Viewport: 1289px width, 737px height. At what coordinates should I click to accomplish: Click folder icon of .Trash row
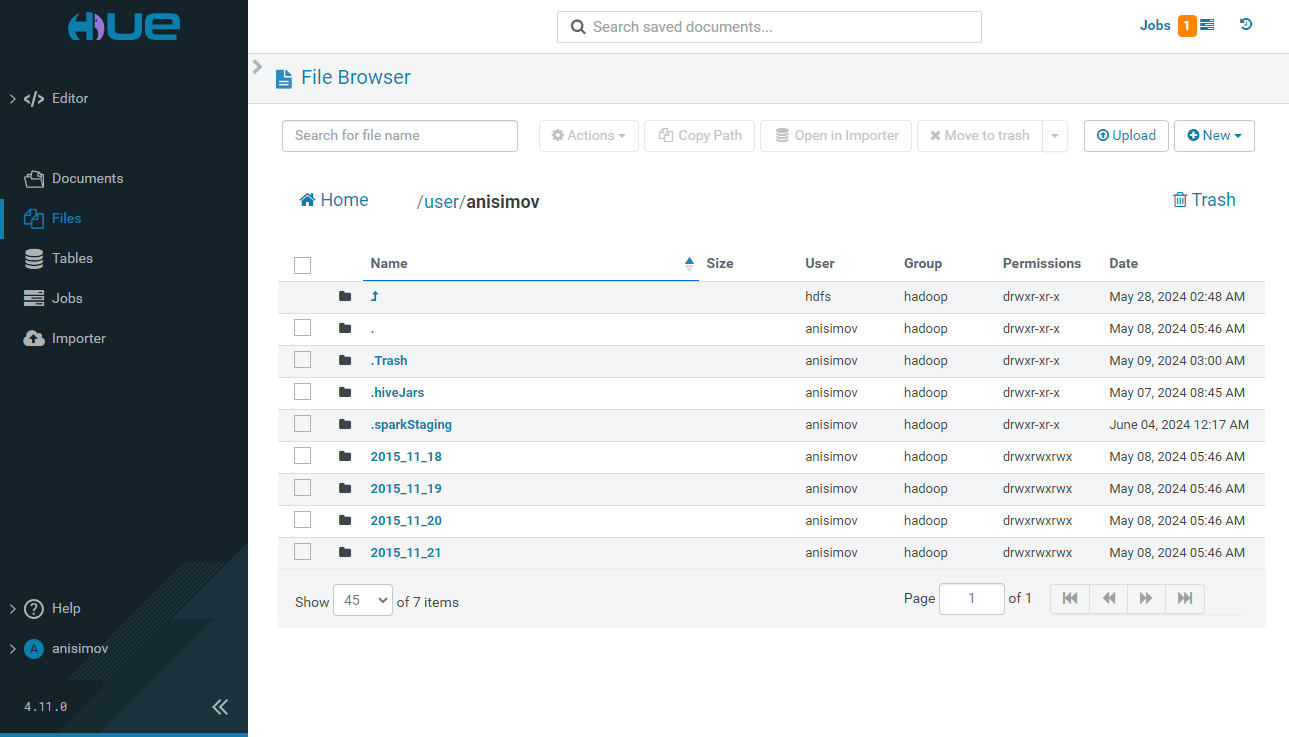[x=345, y=360]
